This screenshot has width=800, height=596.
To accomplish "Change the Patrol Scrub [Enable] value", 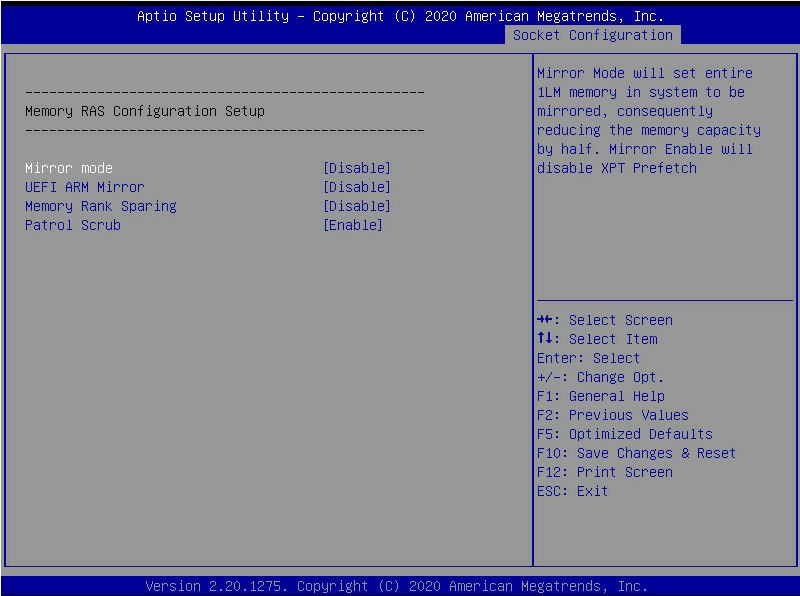I will pos(353,225).
